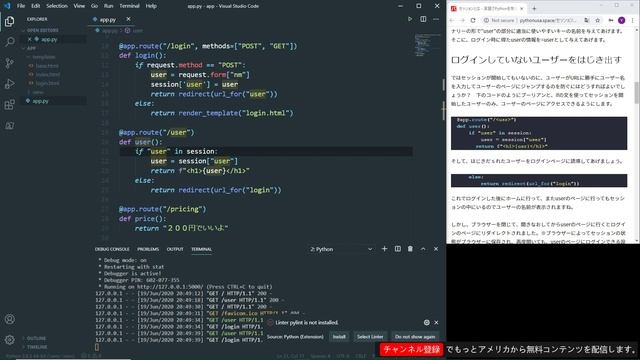The width and height of the screenshot is (640, 360).
Task: Click the Select Linter button
Action: click(370, 337)
